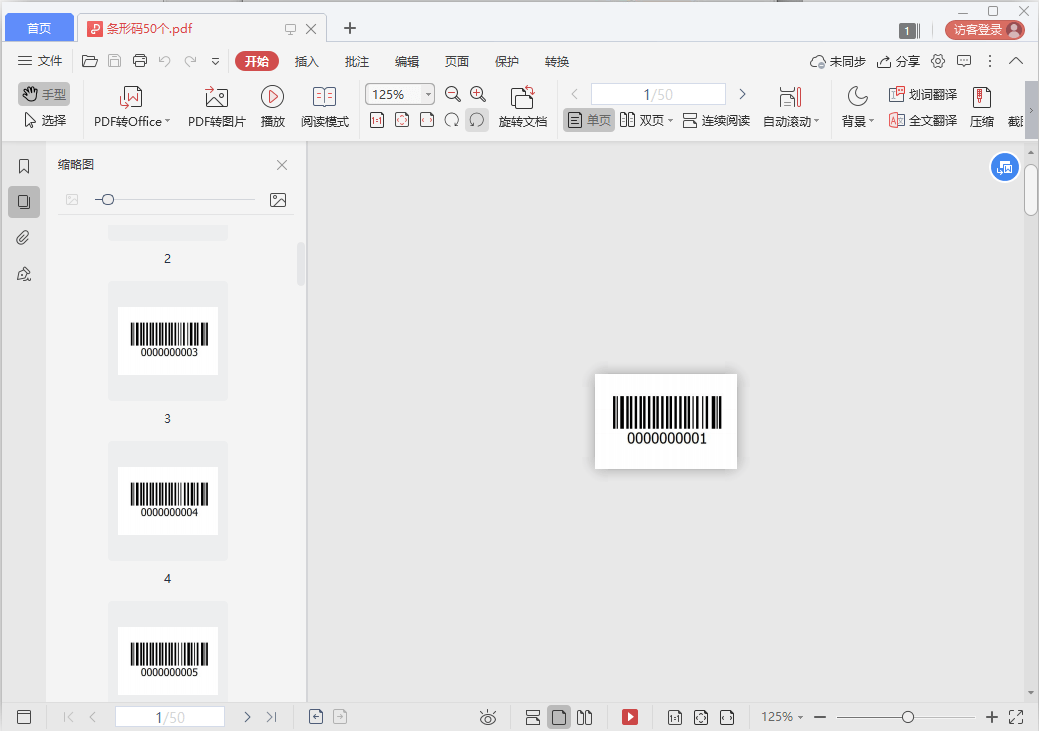
Task: Adjust status bar zoom slider handle
Action: click(x=908, y=717)
